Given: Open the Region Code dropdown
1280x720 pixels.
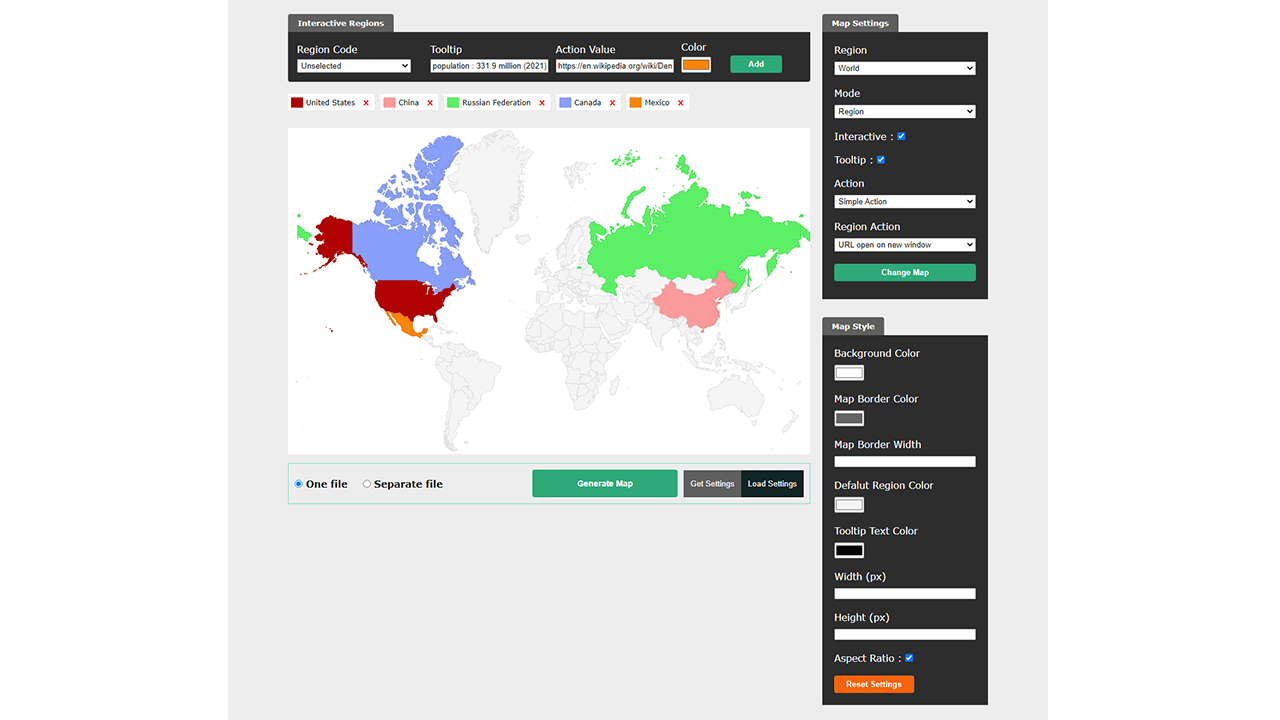Looking at the screenshot, I should 353,65.
